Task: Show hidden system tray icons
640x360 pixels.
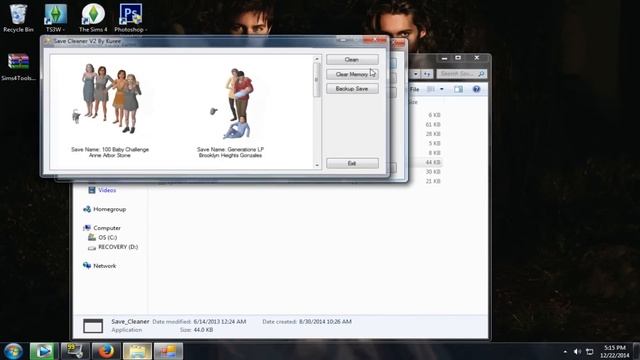Action: [x=565, y=351]
